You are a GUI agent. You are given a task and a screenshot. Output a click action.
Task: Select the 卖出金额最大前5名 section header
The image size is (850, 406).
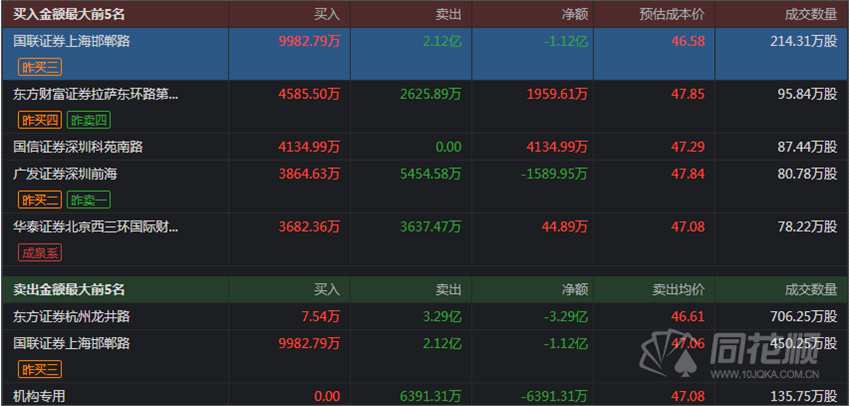click(69, 289)
